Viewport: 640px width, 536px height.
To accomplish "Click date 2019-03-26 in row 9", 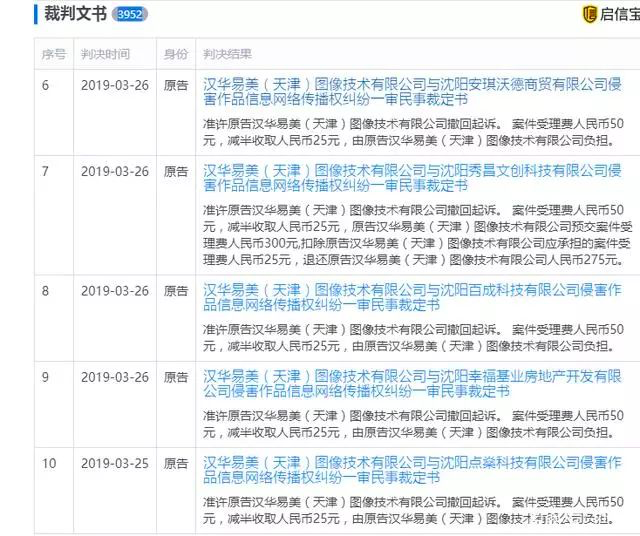I will [115, 377].
